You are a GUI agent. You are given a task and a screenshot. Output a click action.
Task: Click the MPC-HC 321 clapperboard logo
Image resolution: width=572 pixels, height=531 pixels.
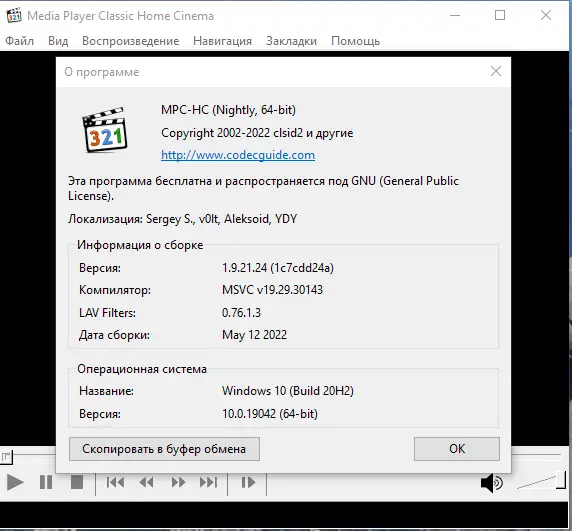[x=104, y=130]
